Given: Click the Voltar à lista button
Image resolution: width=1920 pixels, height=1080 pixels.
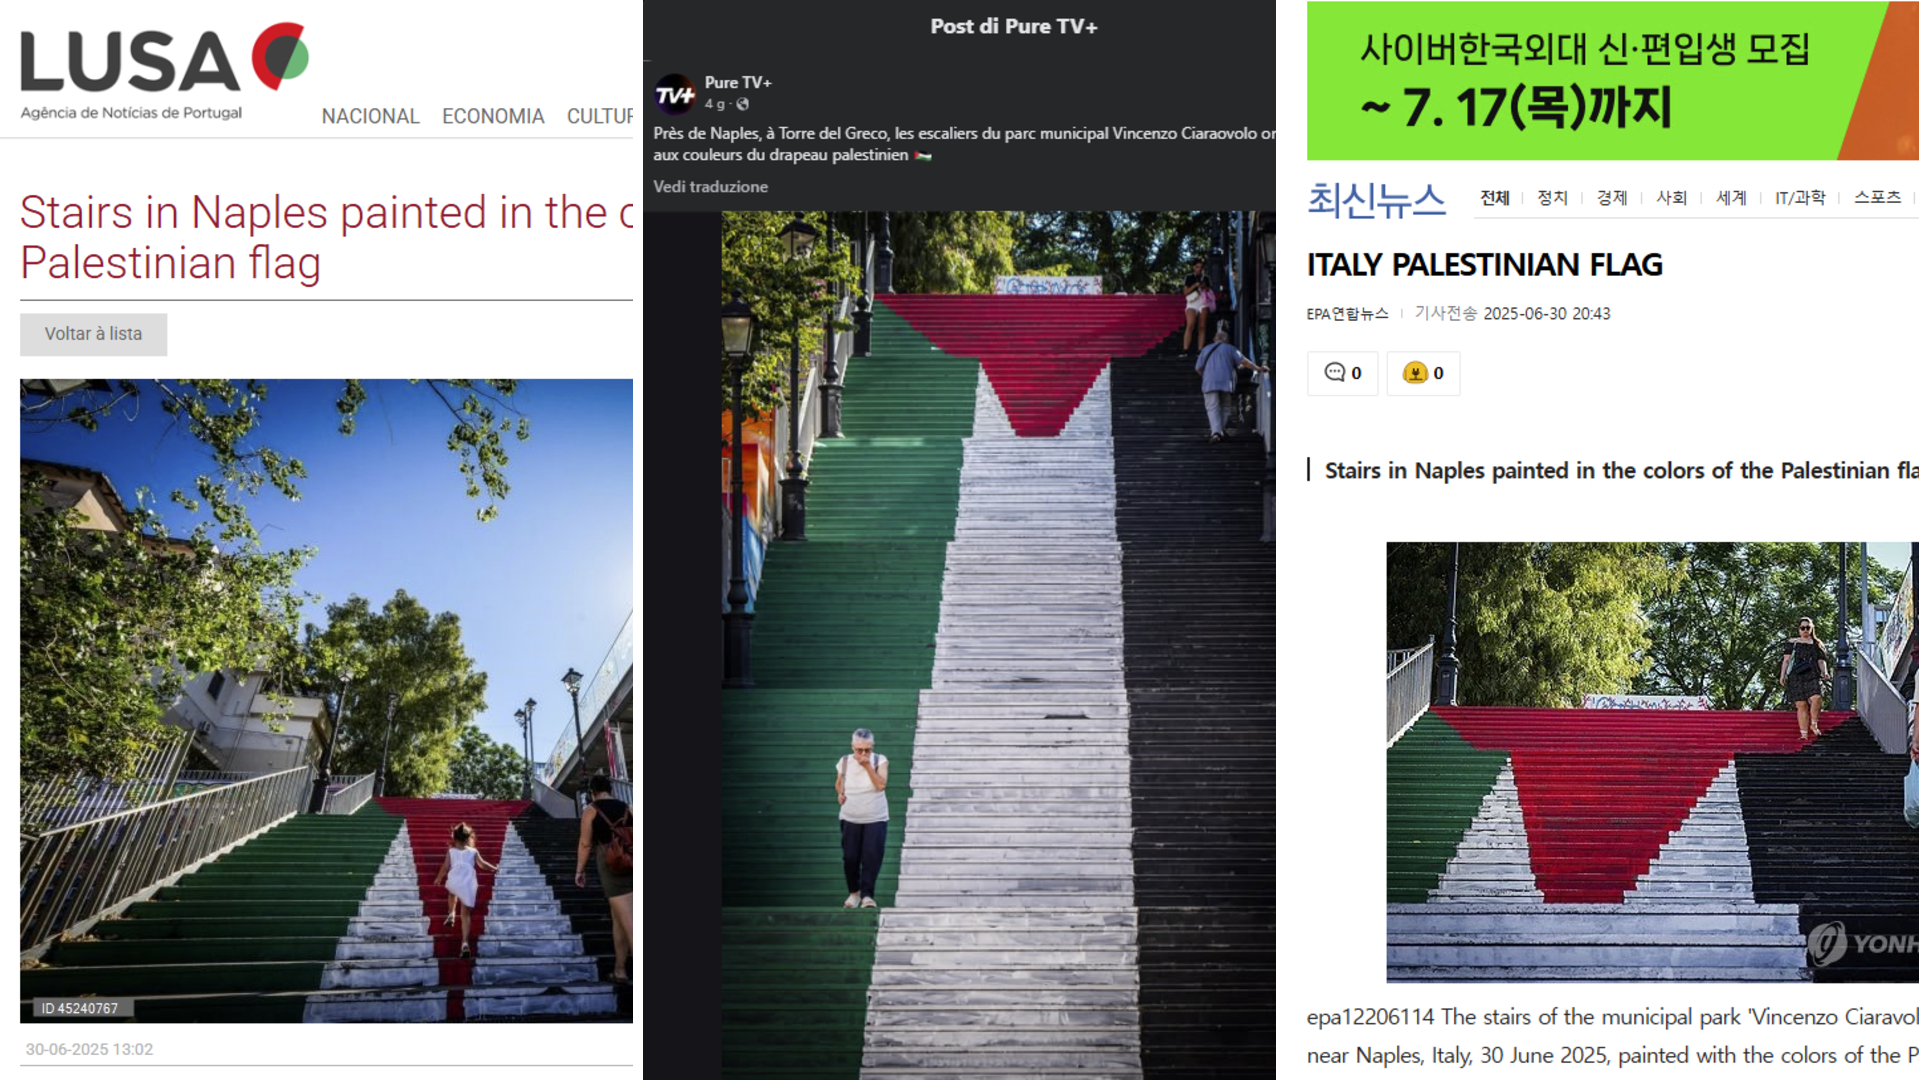Looking at the screenshot, I should tap(93, 334).
